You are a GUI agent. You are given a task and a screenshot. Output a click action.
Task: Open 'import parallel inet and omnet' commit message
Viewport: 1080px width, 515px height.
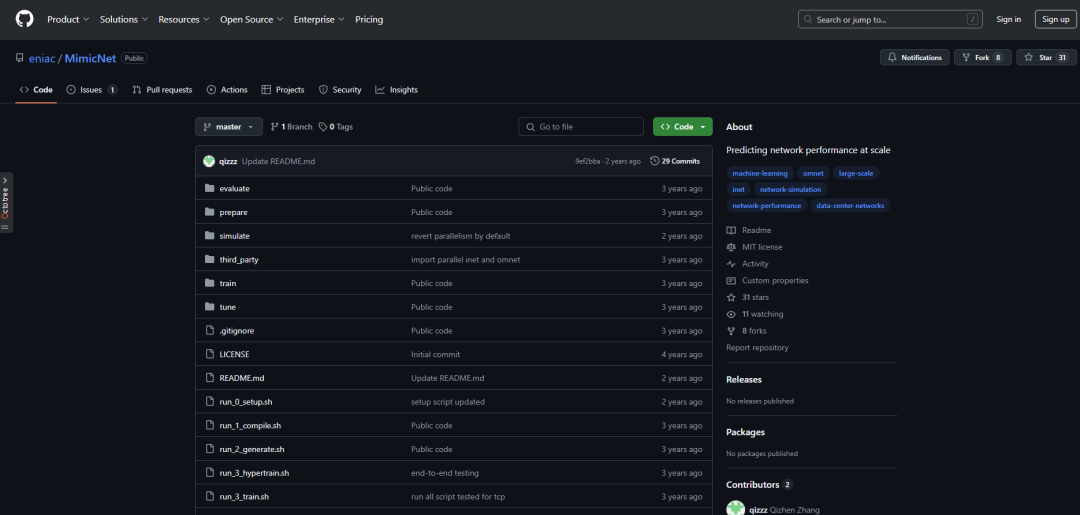[x=466, y=260]
